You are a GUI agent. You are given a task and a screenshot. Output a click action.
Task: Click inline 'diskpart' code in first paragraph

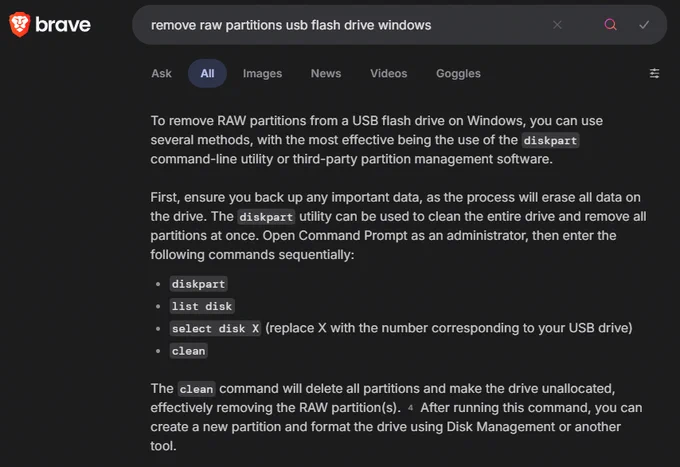coord(550,140)
